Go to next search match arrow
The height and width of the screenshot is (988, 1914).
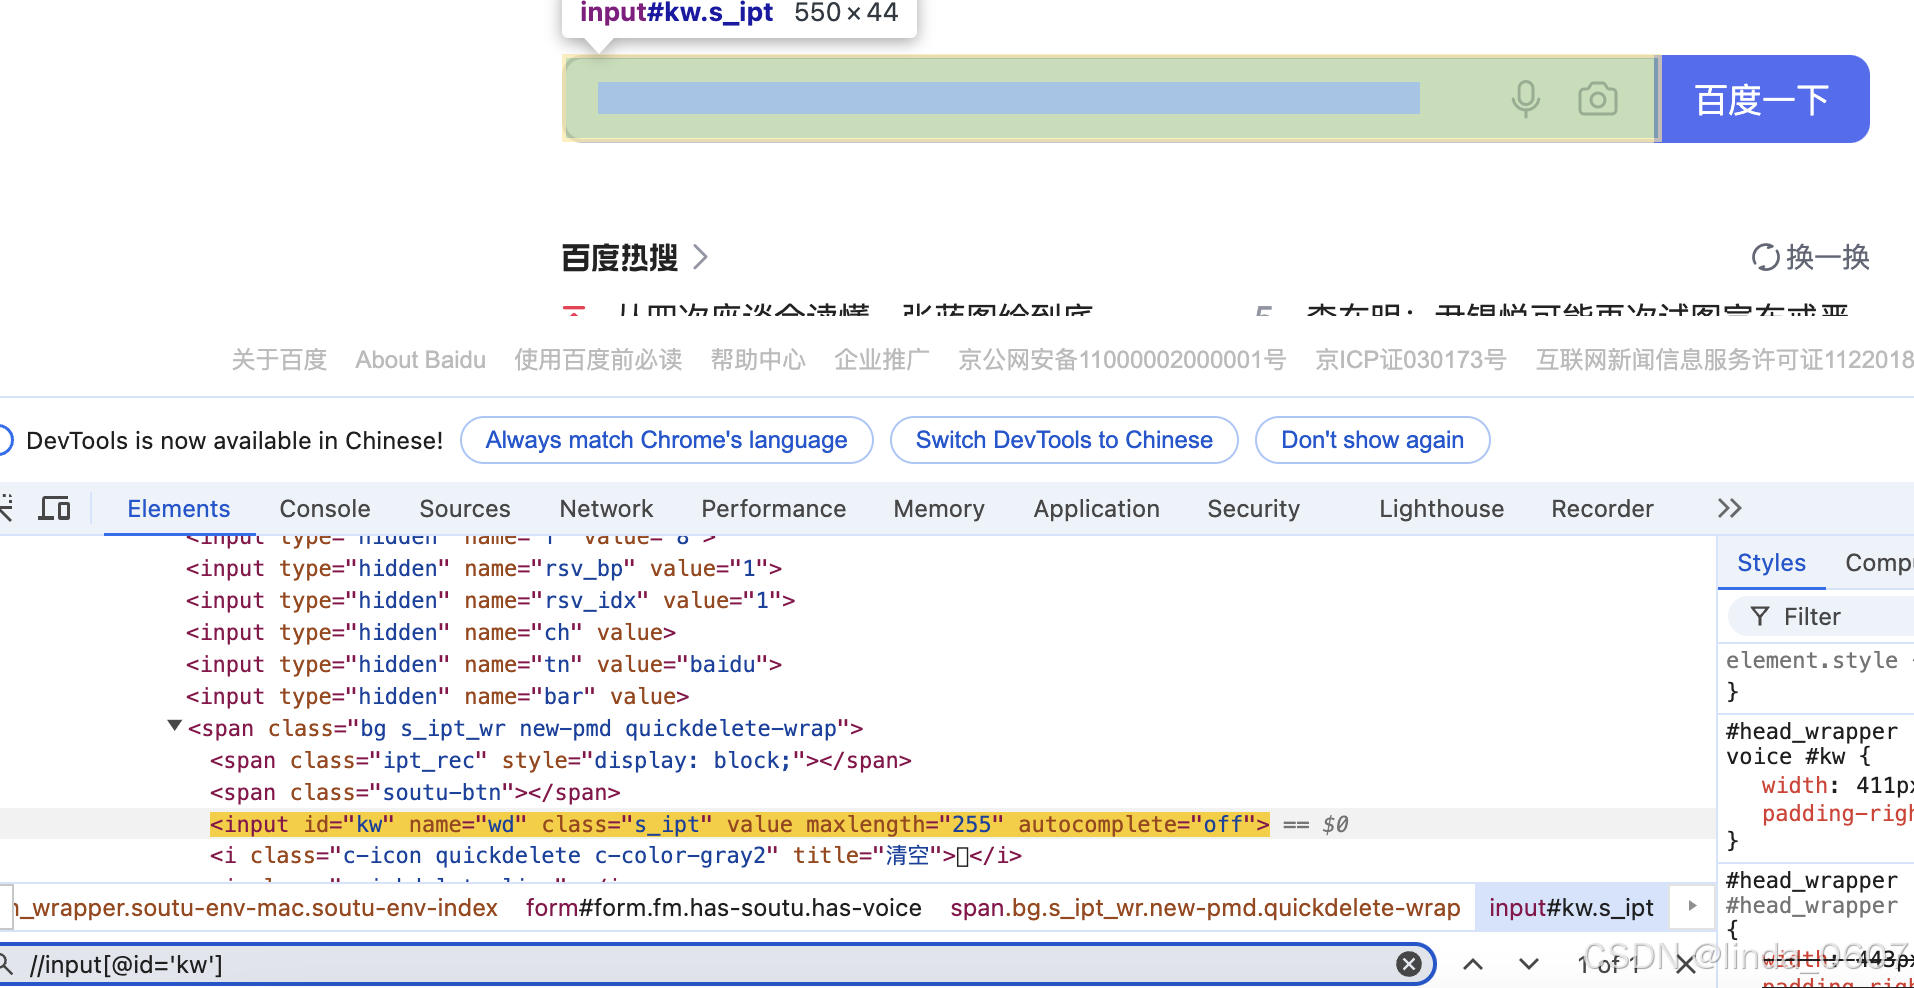tap(1529, 964)
